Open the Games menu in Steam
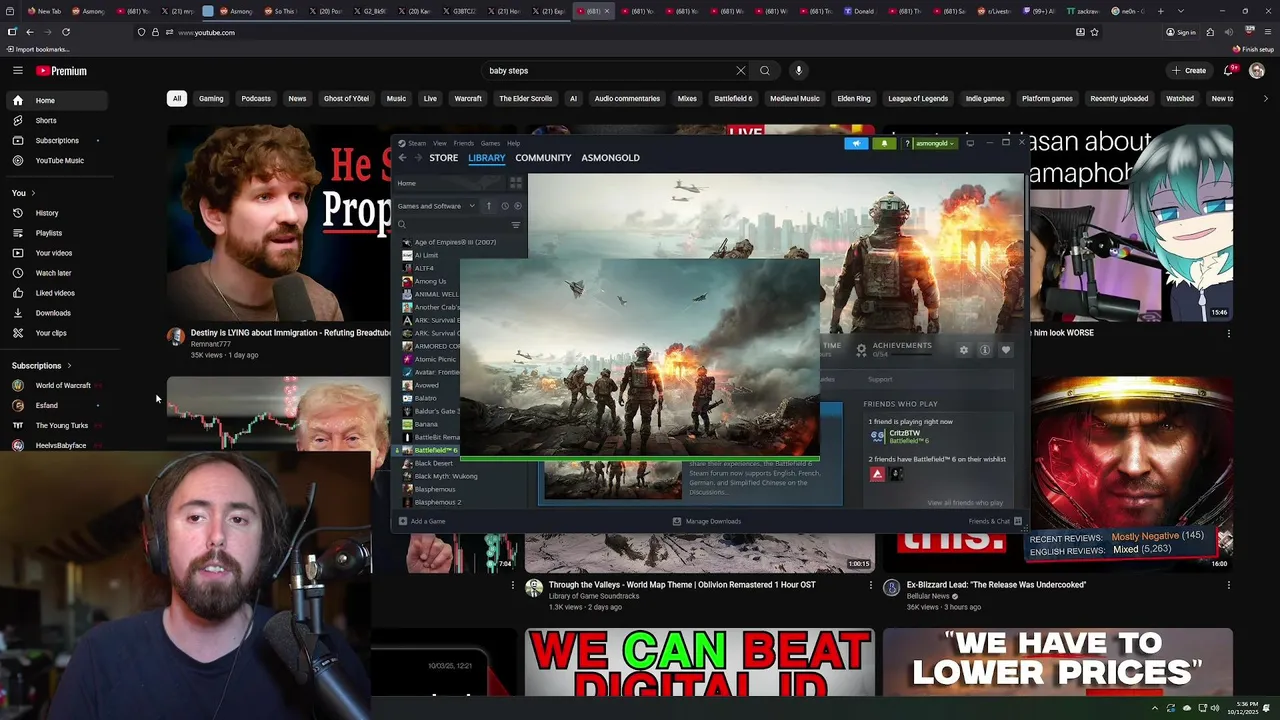The height and width of the screenshot is (720, 1280). [x=490, y=143]
